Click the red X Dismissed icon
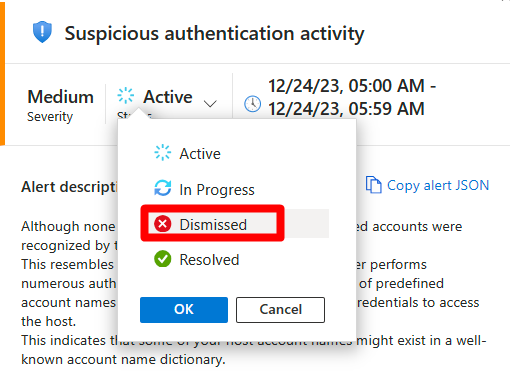 pyautogui.click(x=163, y=224)
